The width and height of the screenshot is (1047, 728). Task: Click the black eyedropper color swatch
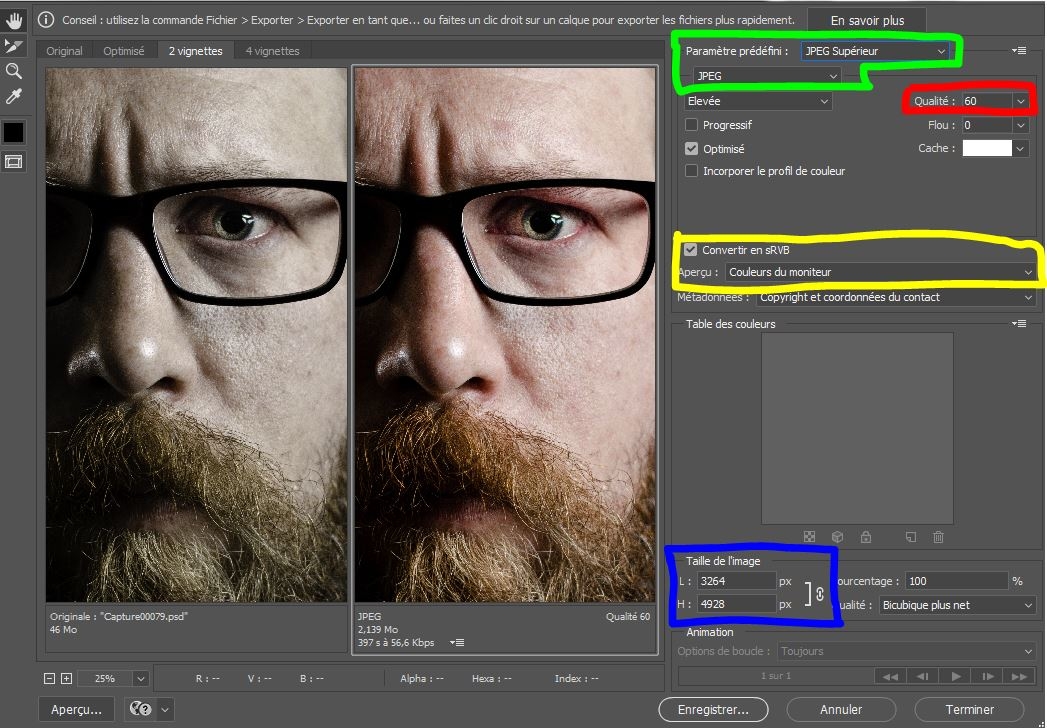(x=14, y=132)
